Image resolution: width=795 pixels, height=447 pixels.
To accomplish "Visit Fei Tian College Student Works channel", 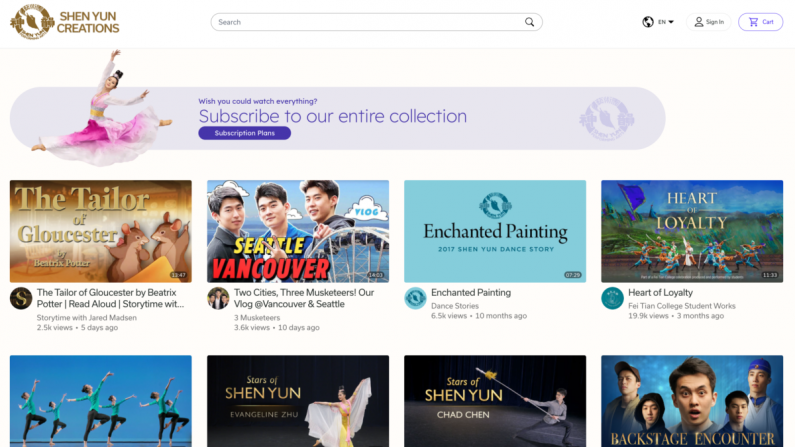I will [x=681, y=306].
